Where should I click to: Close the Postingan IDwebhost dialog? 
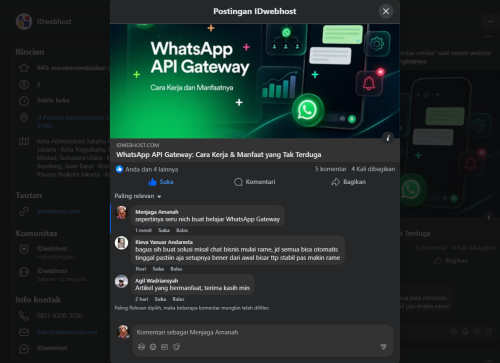click(x=386, y=11)
